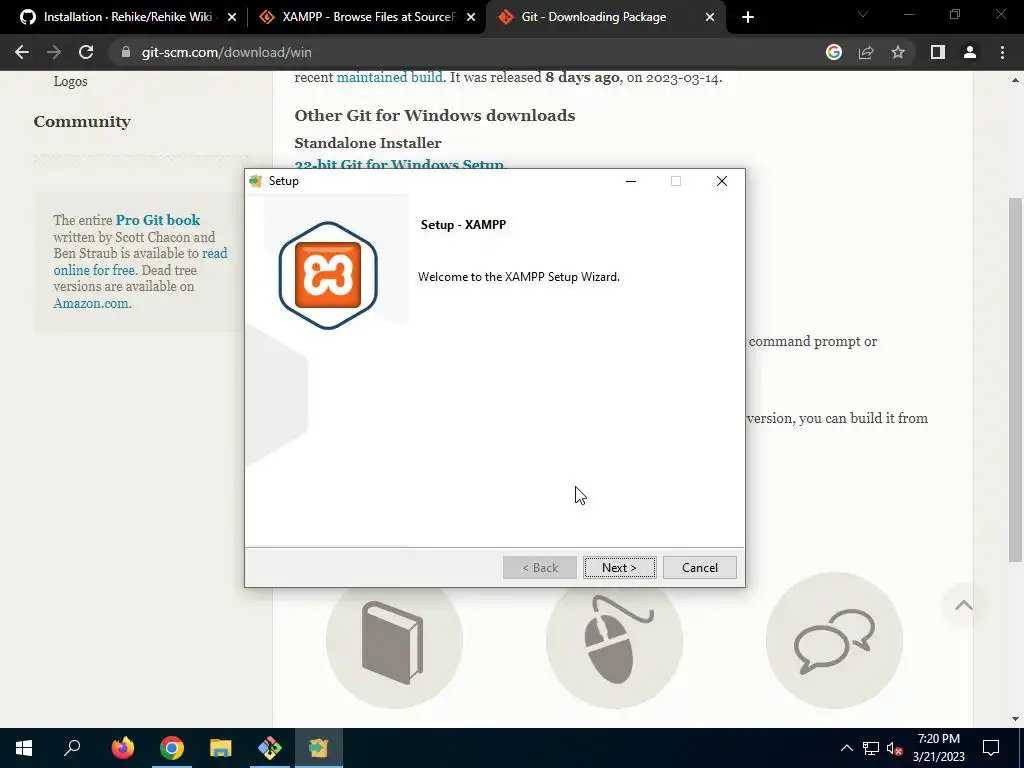Close the XAMPP Setup dialog
The width and height of the screenshot is (1024, 768).
tap(722, 181)
